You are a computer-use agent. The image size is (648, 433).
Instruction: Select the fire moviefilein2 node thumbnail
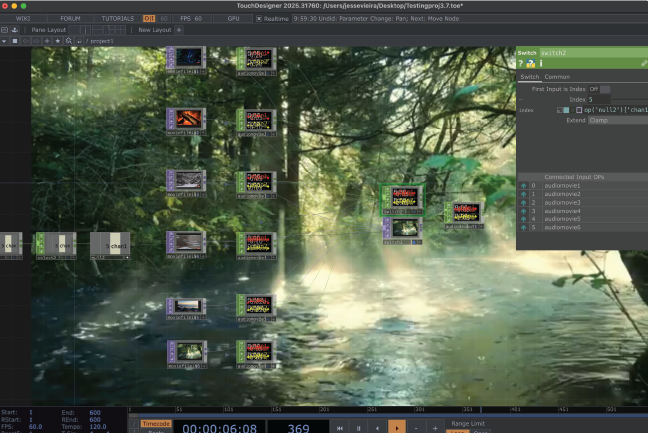point(187,121)
